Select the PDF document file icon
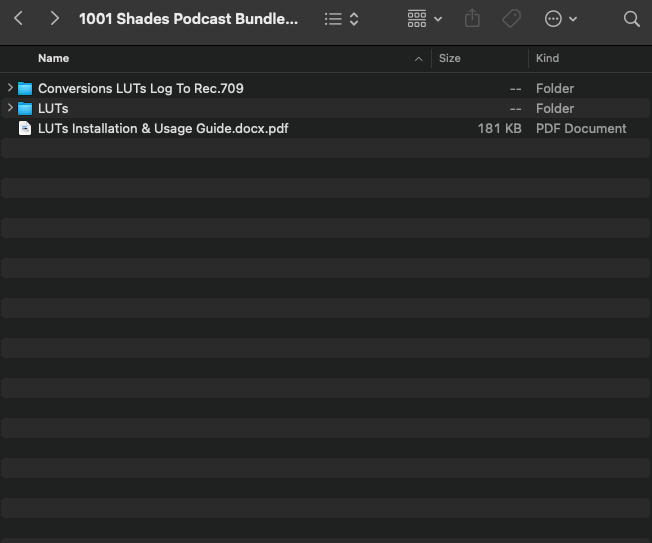 (x=25, y=128)
